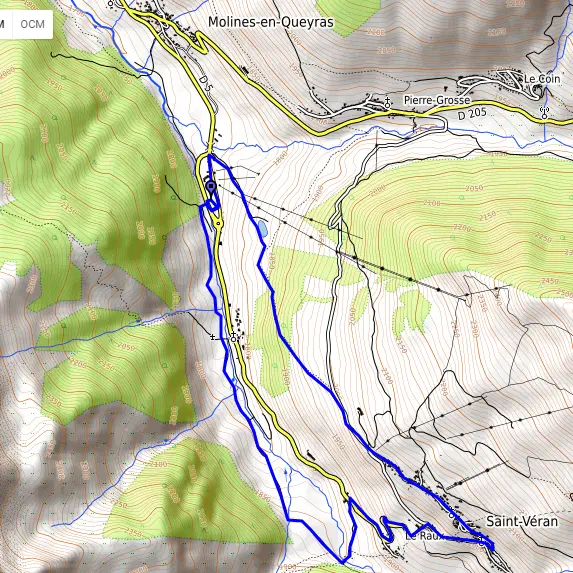The width and height of the screenshot is (573, 573).
Task: Click the church icon at Pierre-Grosse
Action: (x=387, y=103)
